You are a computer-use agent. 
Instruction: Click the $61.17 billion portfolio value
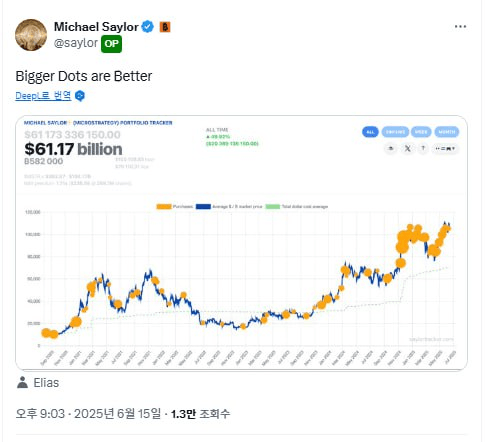[x=73, y=149]
